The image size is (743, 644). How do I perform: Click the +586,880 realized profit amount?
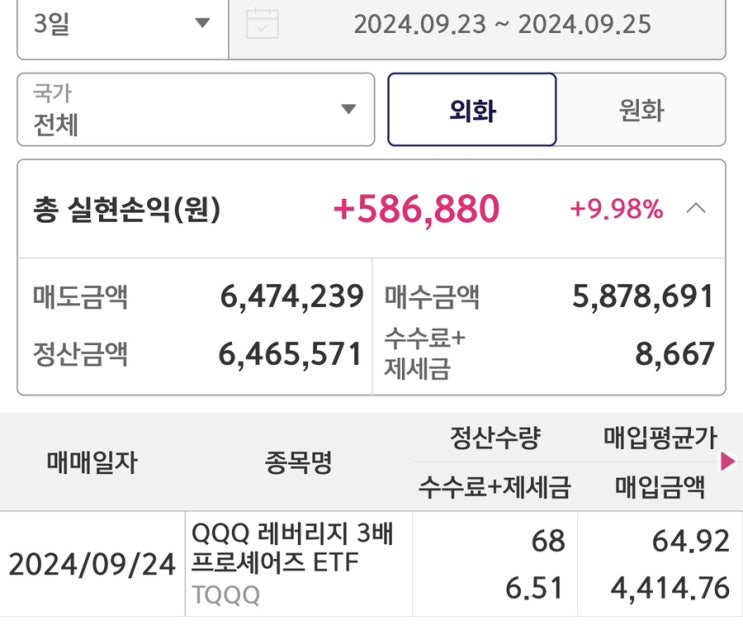[x=416, y=209]
